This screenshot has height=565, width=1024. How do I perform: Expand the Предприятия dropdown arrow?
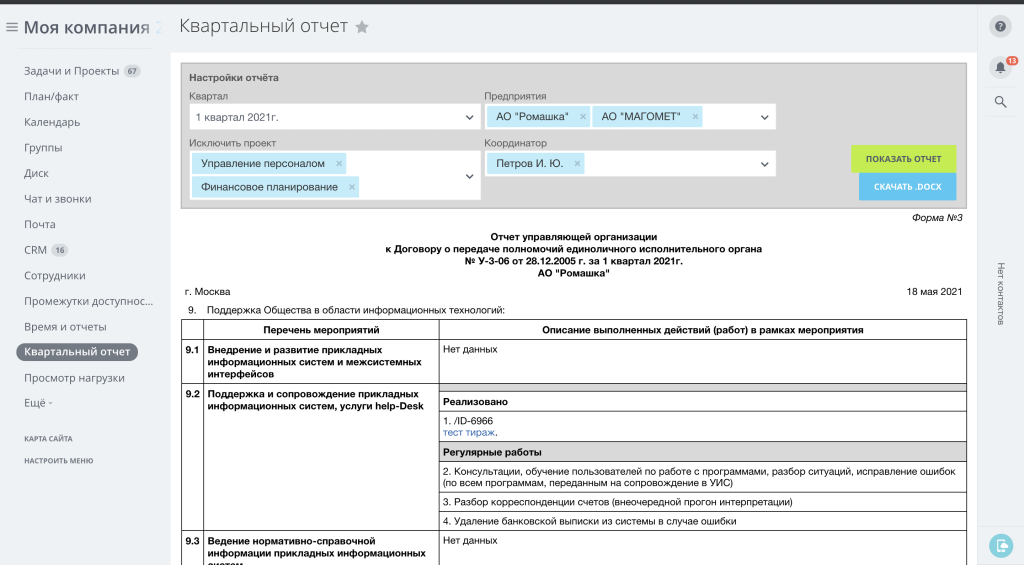764,118
